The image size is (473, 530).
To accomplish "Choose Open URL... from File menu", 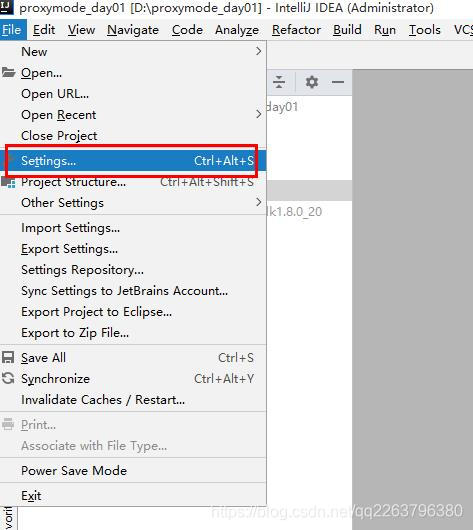I will pos(133,94).
